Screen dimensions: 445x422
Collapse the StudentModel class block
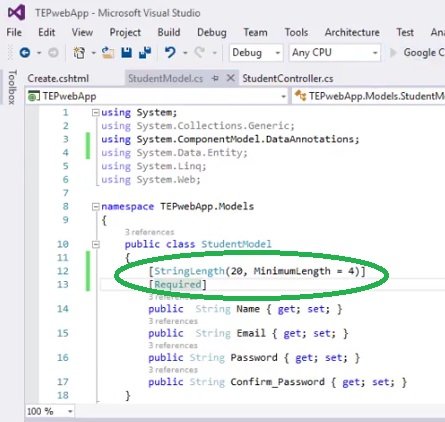click(96, 245)
